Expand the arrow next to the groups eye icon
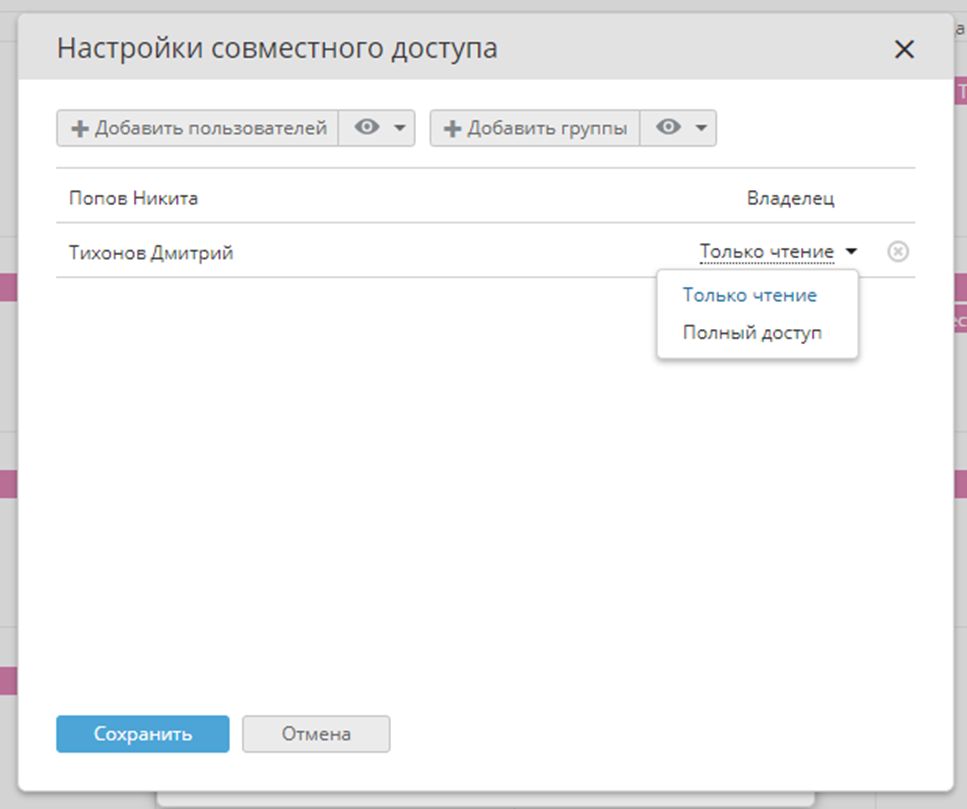This screenshot has height=809, width=967. coord(700,129)
